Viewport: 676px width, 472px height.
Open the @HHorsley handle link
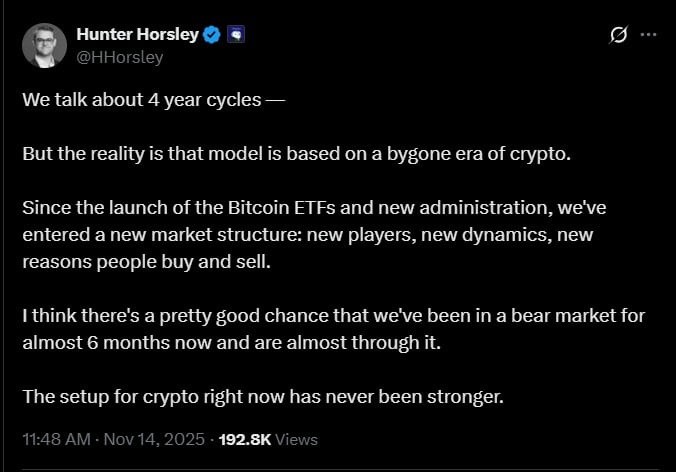point(120,57)
